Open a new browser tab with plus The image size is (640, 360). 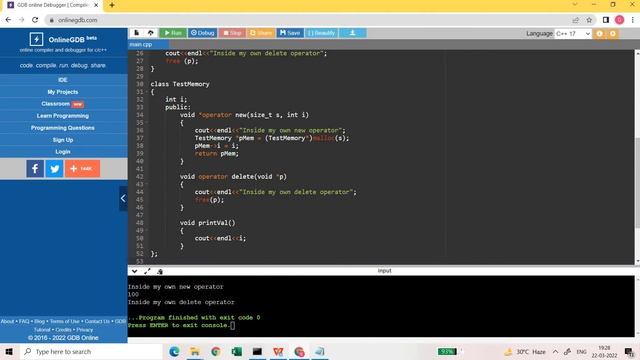click(111, 5)
